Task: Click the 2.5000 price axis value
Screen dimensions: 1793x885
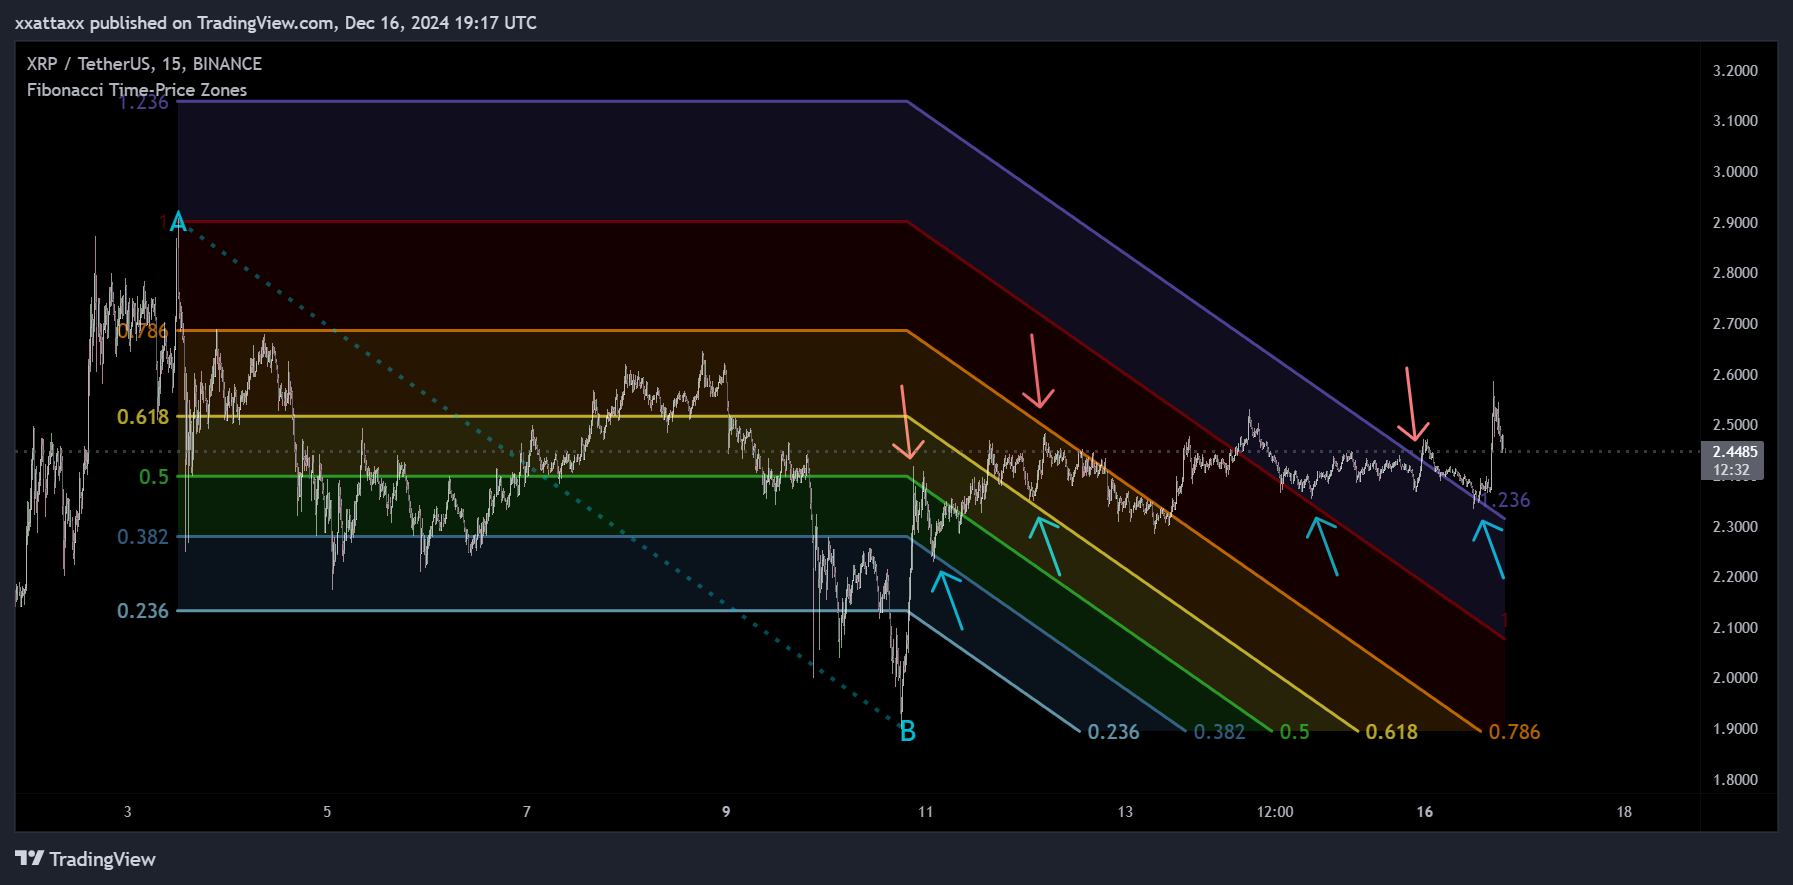Action: tap(1735, 425)
